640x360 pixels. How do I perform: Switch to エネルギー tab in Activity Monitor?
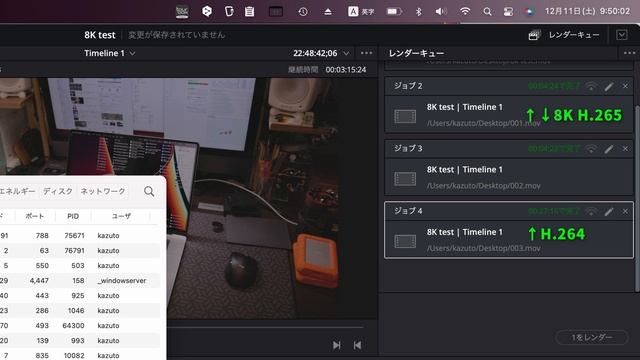tap(18, 191)
